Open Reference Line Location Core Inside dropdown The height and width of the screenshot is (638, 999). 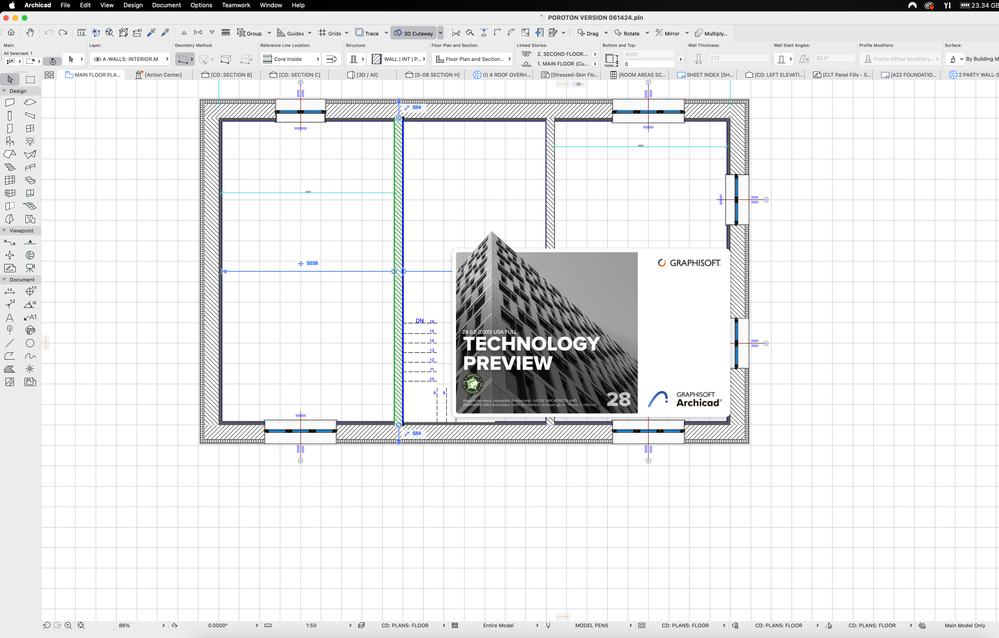point(291,59)
